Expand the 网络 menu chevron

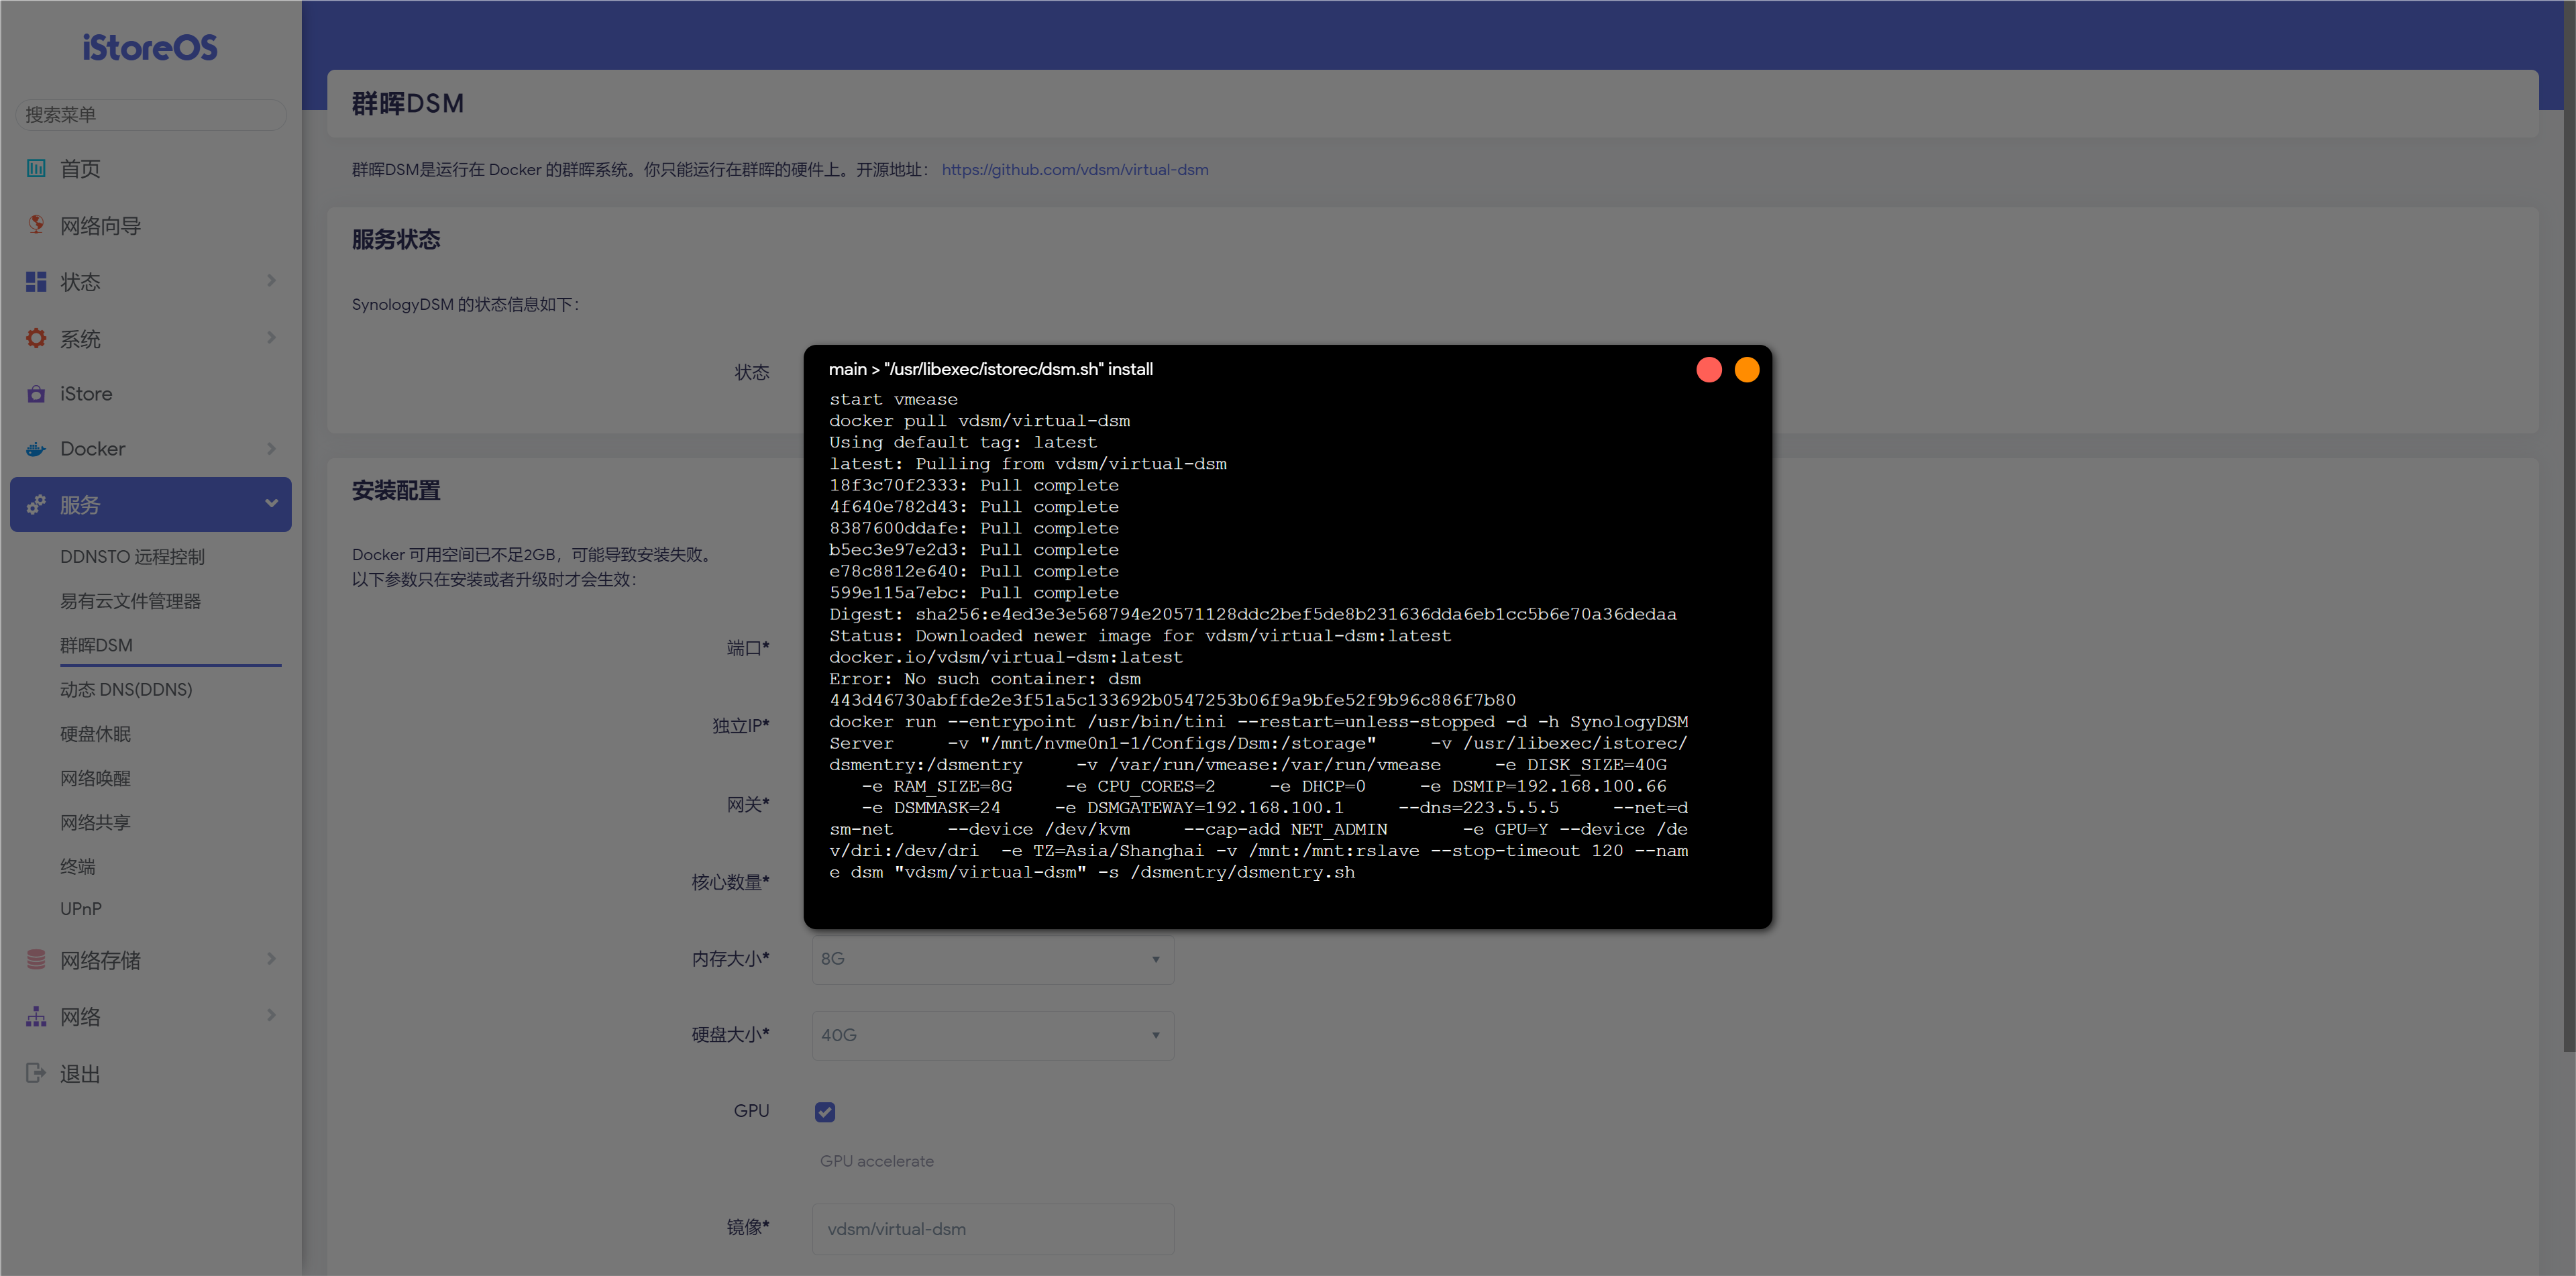click(271, 1016)
